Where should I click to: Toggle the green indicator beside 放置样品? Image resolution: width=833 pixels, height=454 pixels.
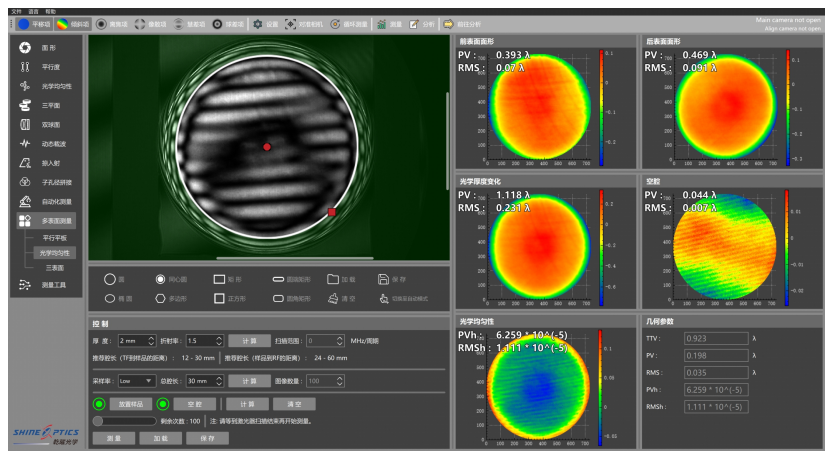tap(99, 404)
